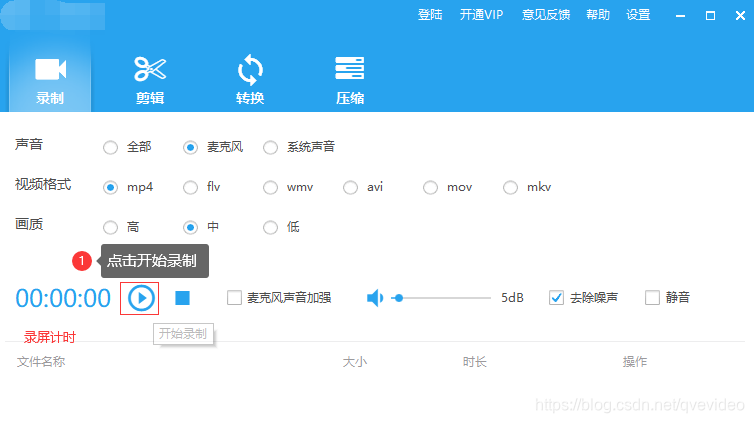The image size is (754, 423).
Task: Click the 文件名称 column header
Action: [41, 361]
